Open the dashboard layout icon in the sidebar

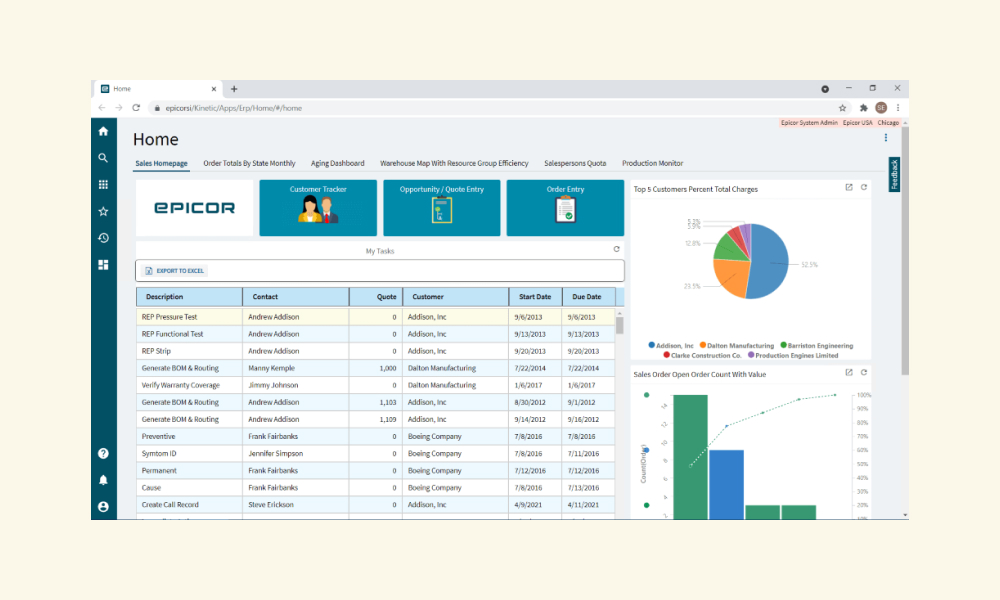tap(103, 265)
